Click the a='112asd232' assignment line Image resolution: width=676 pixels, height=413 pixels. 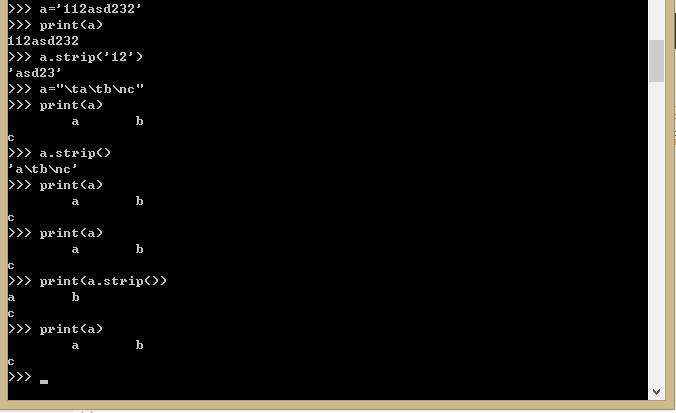75,9
